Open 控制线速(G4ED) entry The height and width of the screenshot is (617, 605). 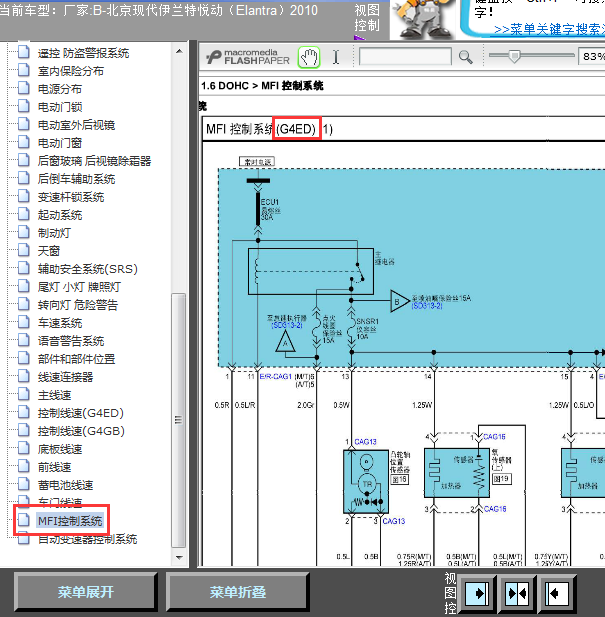tap(81, 413)
